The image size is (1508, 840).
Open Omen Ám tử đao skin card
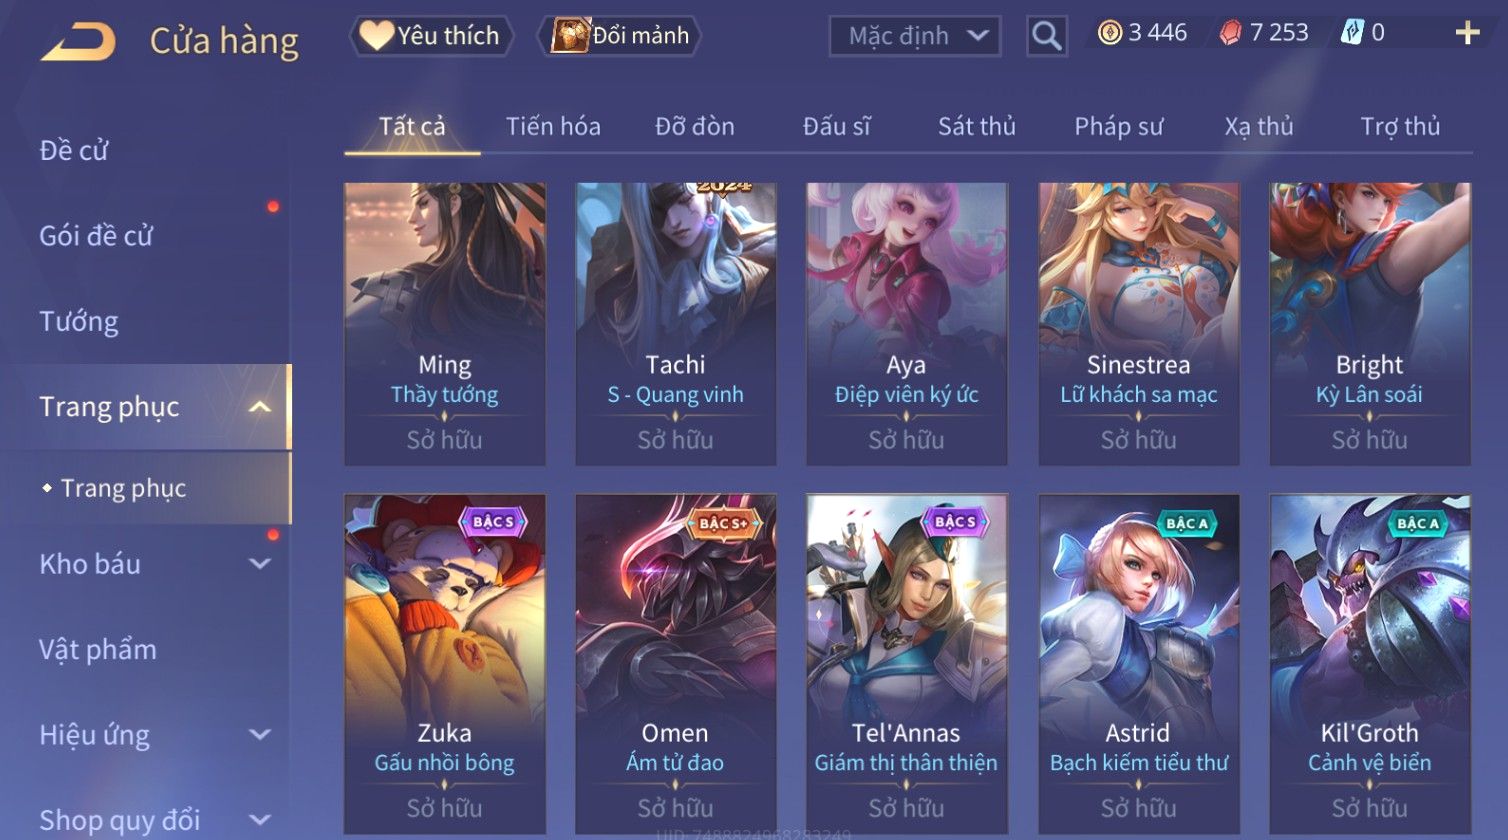pos(676,664)
